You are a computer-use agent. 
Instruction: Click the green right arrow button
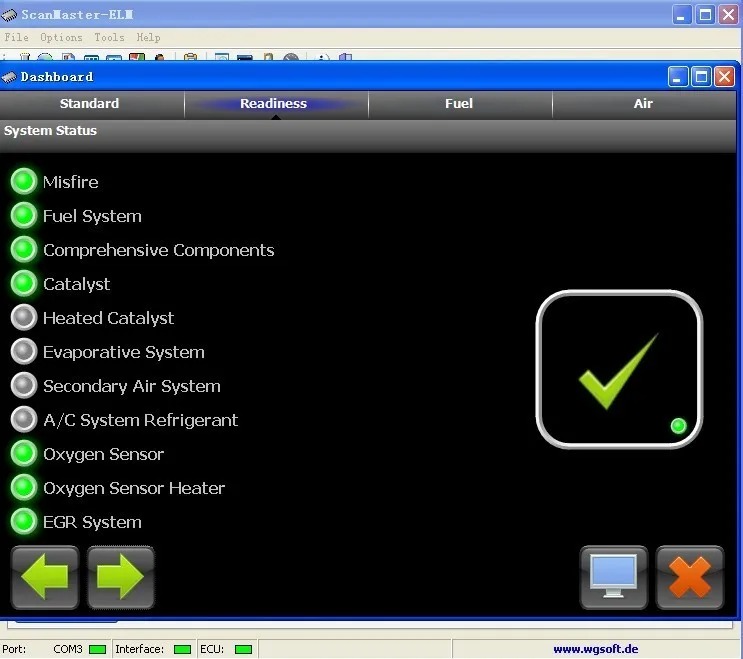(121, 577)
